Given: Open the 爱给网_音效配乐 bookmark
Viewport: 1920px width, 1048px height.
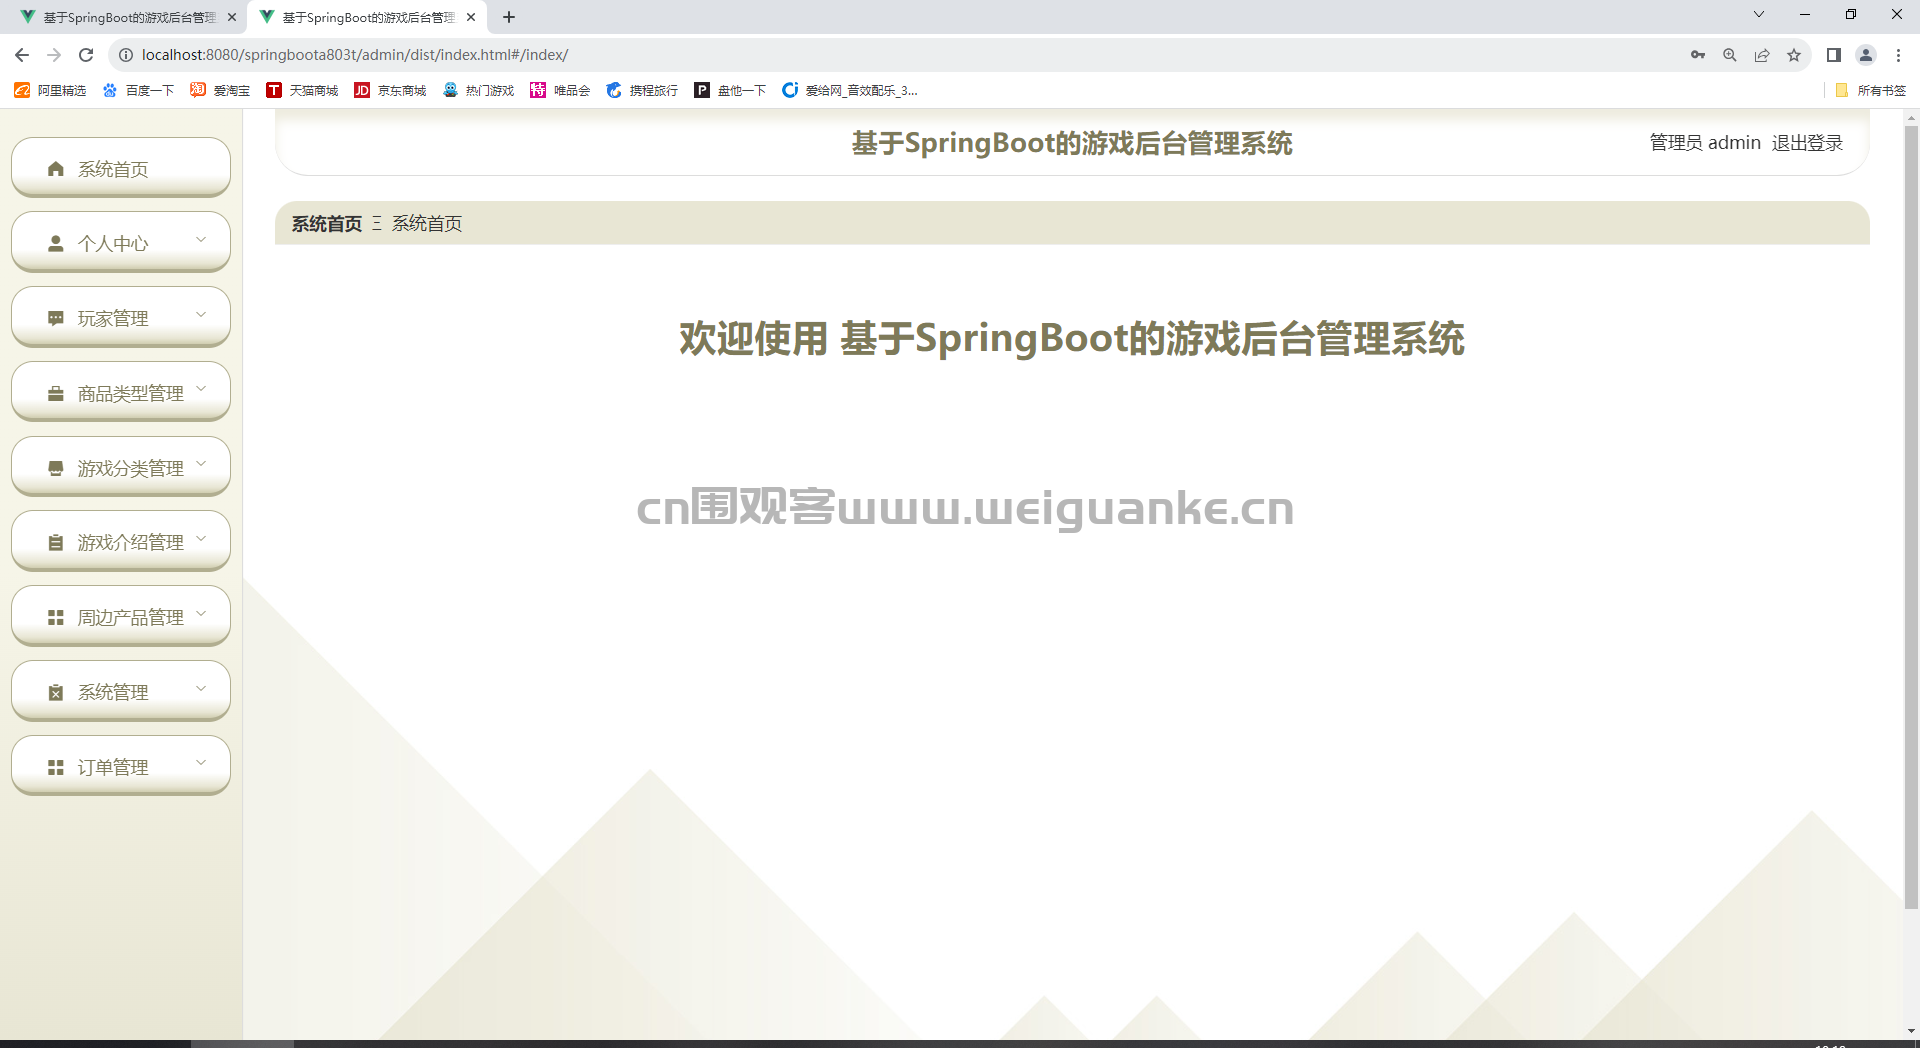Looking at the screenshot, I should pyautogui.click(x=850, y=90).
